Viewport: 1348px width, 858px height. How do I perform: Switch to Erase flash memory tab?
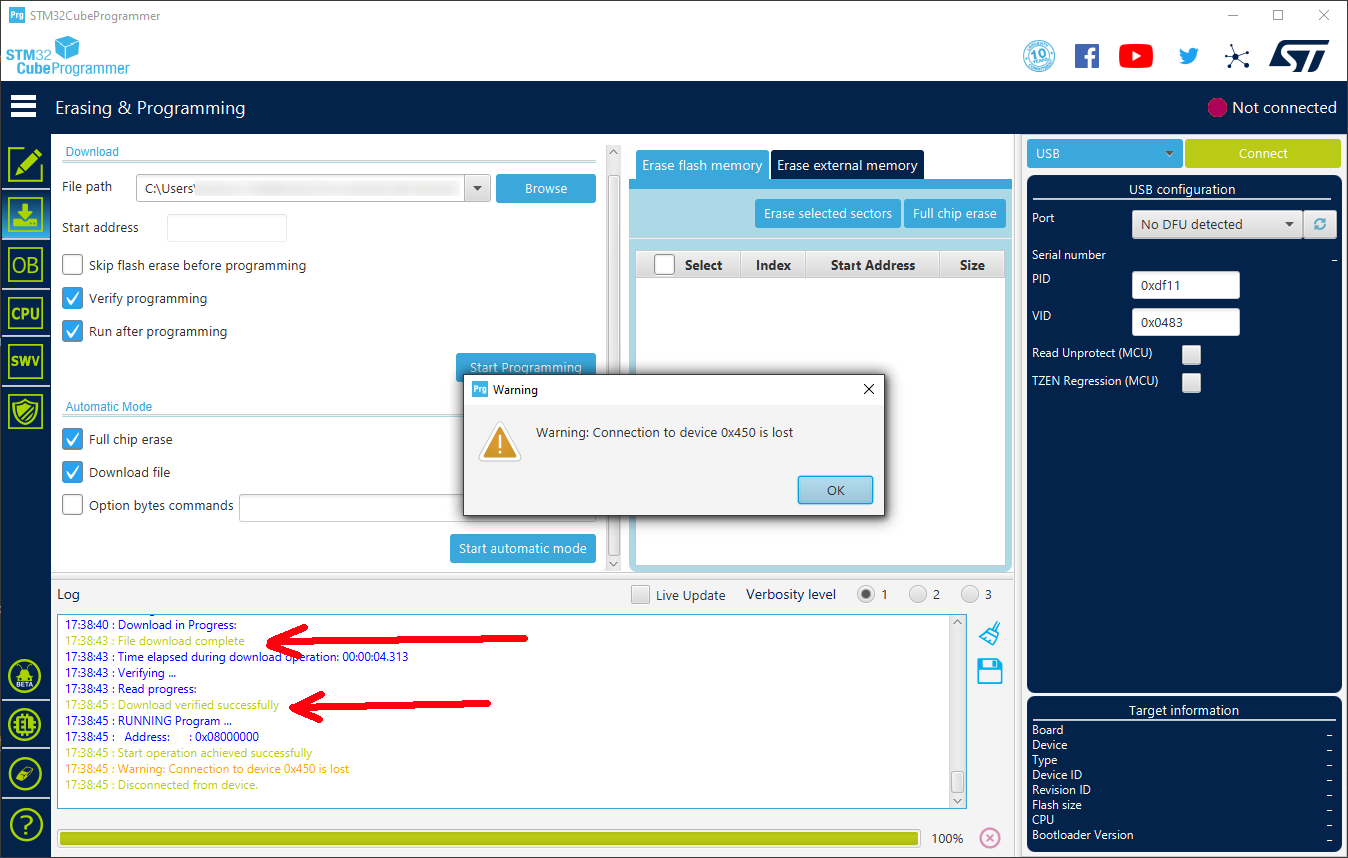pos(702,165)
